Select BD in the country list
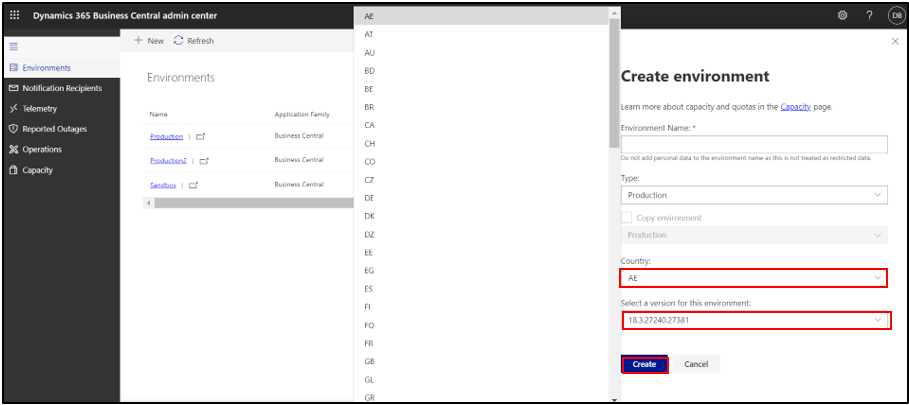This screenshot has width=909, height=405. click(482, 71)
